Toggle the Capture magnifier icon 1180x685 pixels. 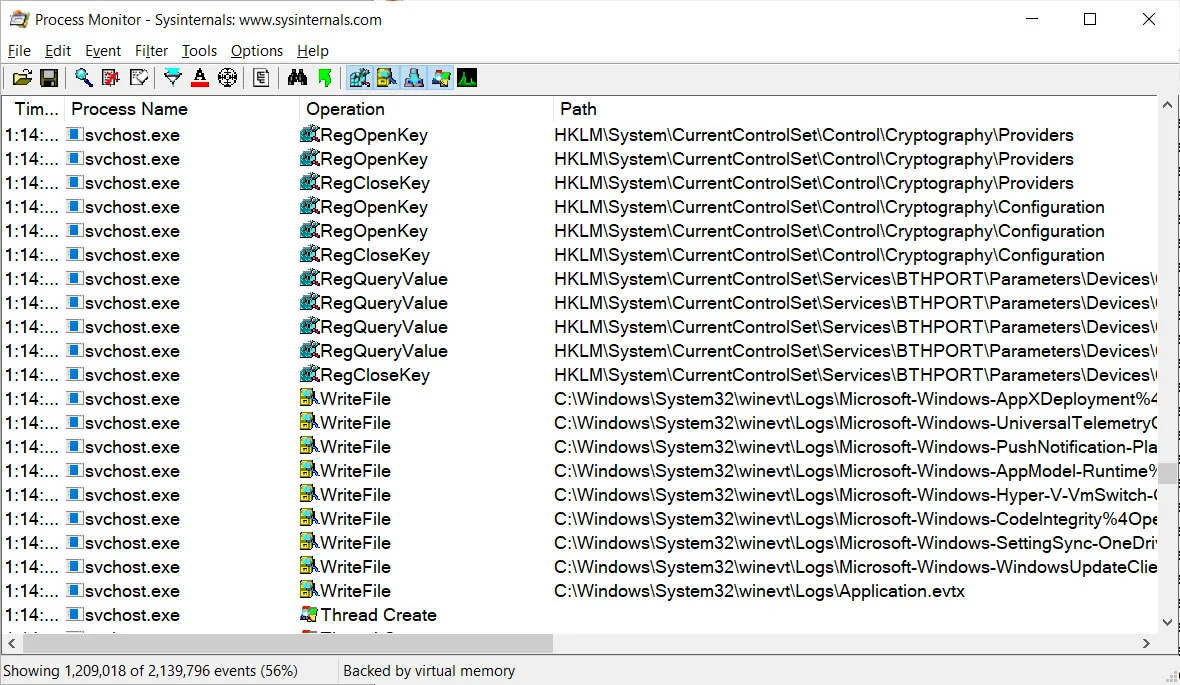[x=83, y=78]
